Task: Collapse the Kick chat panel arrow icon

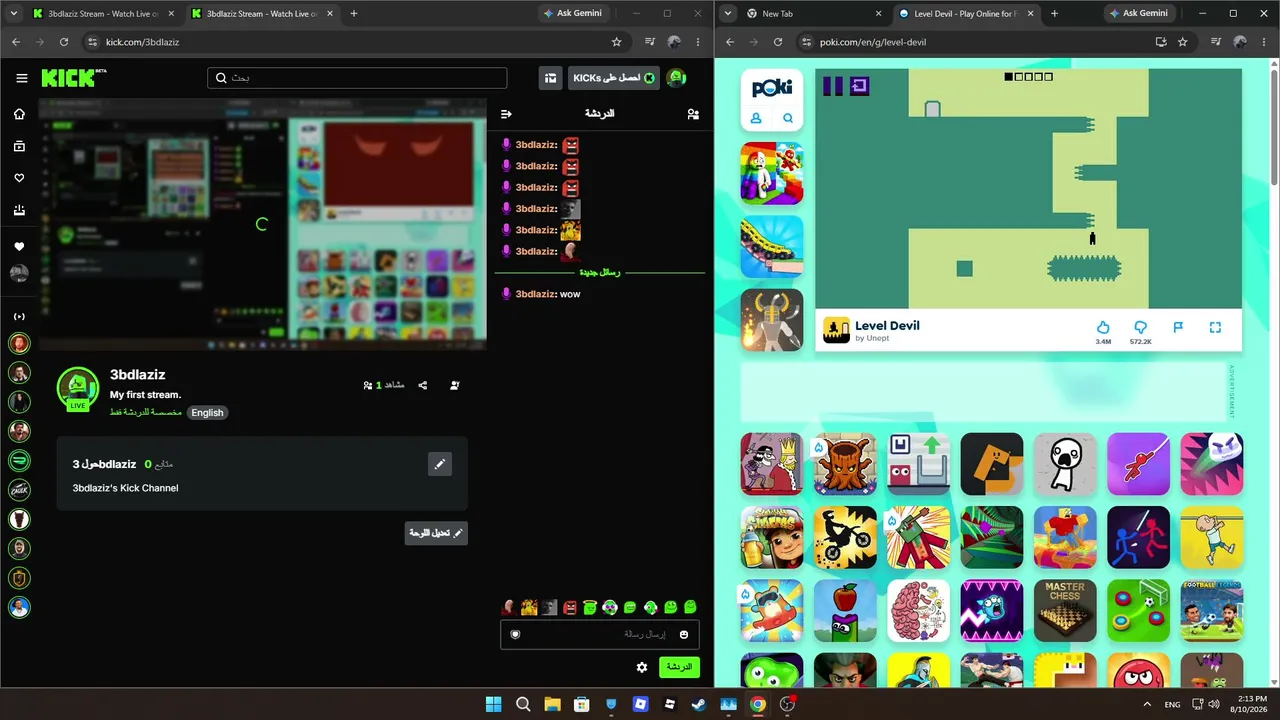Action: [x=506, y=114]
